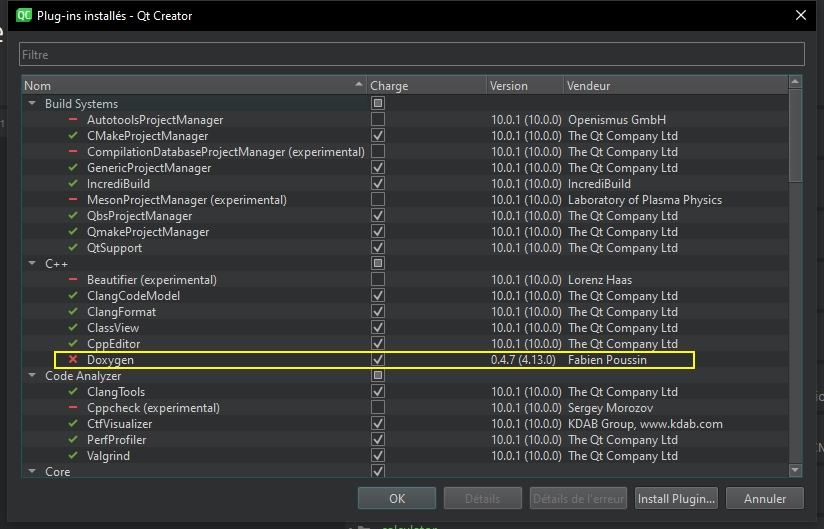Click green checkmark icon beside CtfVisualizer
824x529 pixels.
[x=73, y=423]
